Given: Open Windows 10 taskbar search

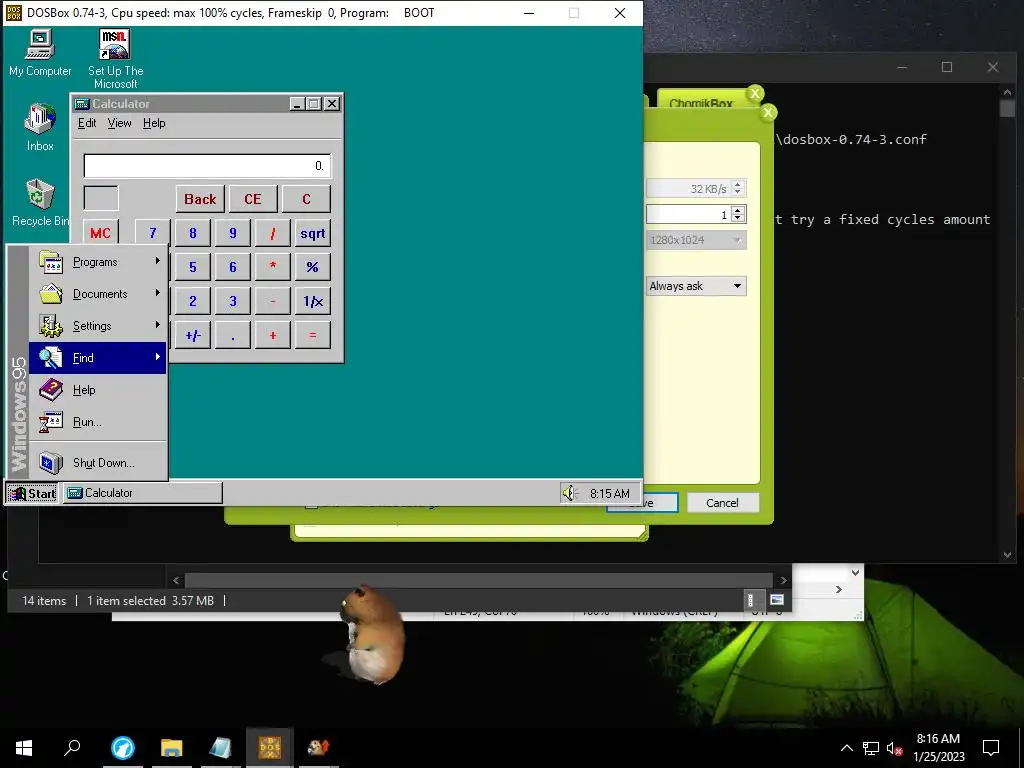Looking at the screenshot, I should click(x=72, y=747).
